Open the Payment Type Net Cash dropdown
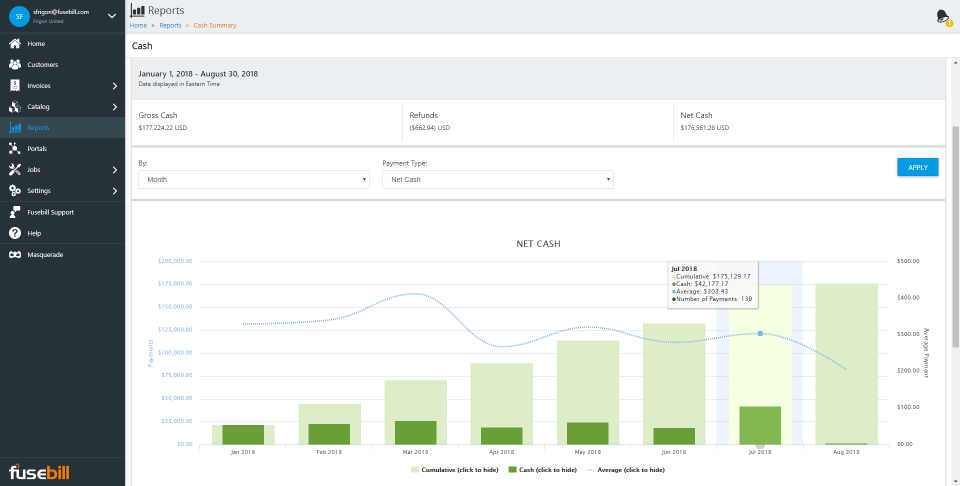The height and width of the screenshot is (486, 960). (498, 179)
